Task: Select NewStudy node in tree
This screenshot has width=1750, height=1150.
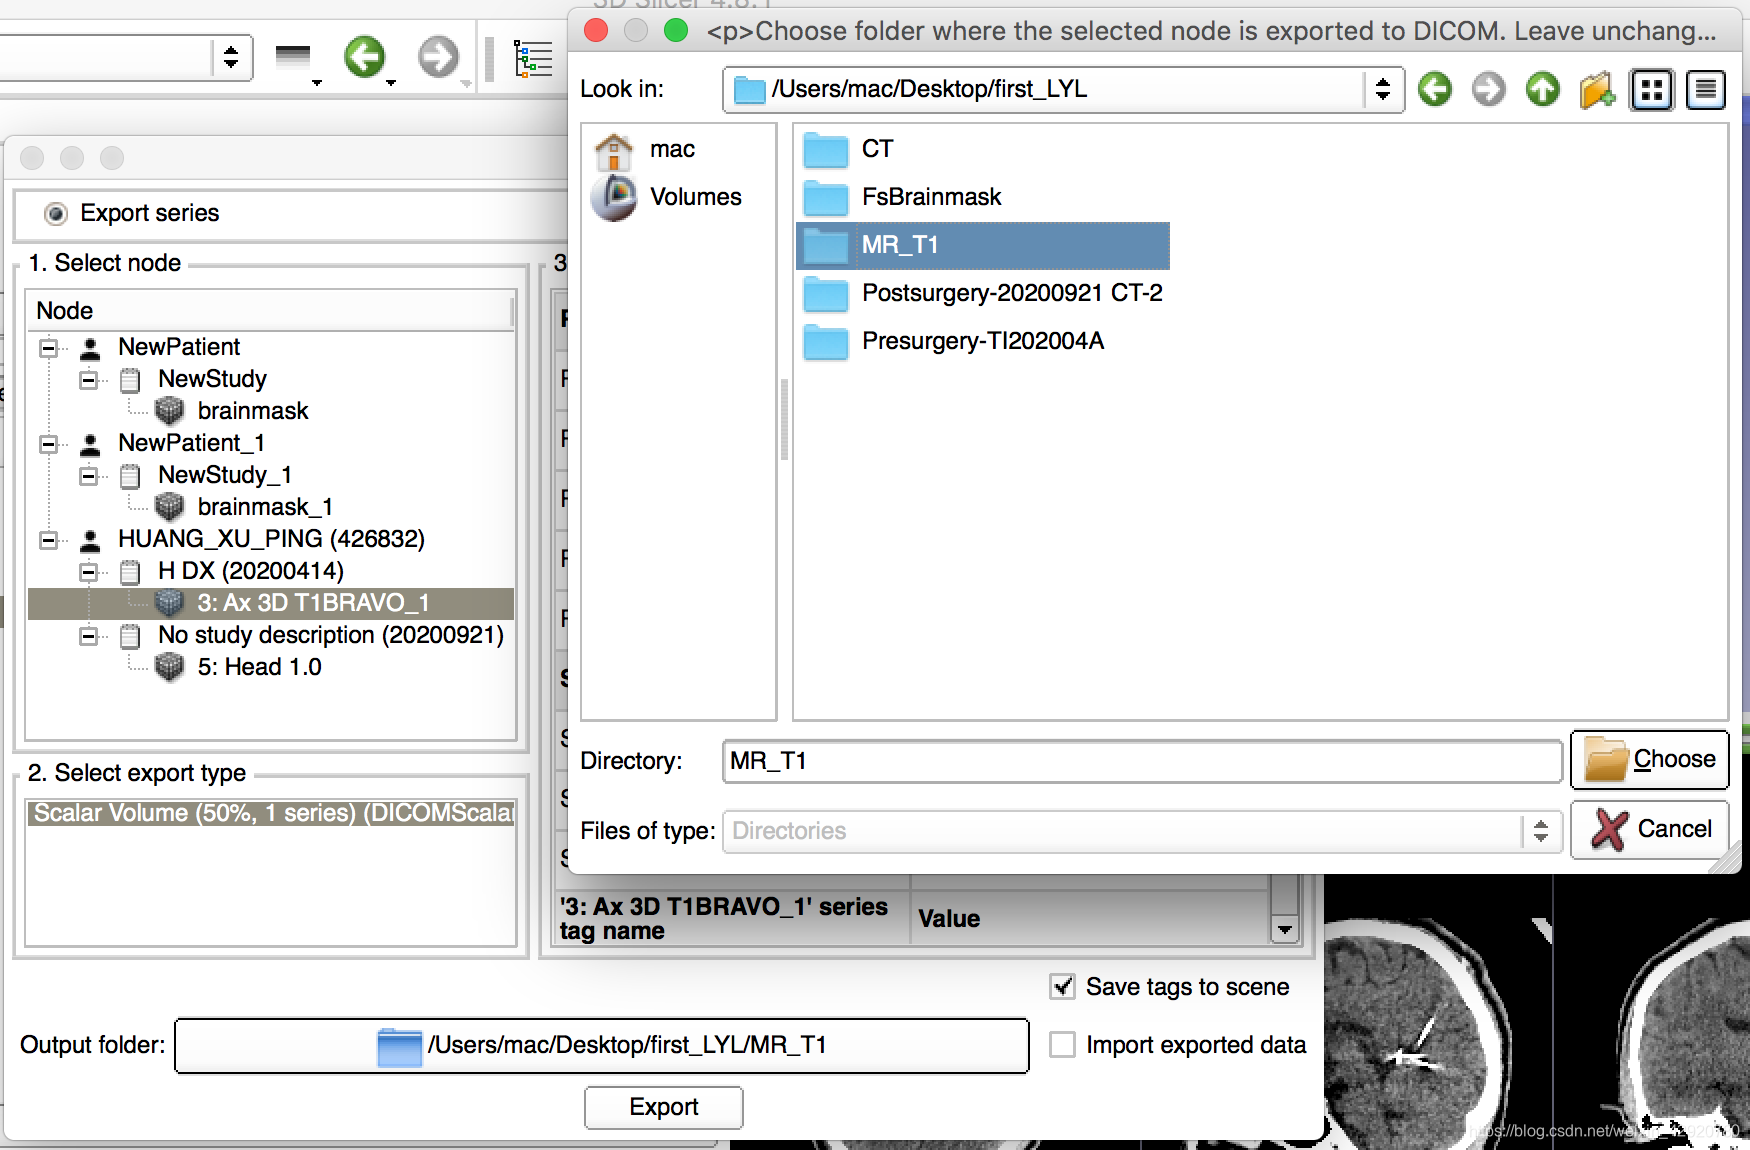Action: pos(212,379)
